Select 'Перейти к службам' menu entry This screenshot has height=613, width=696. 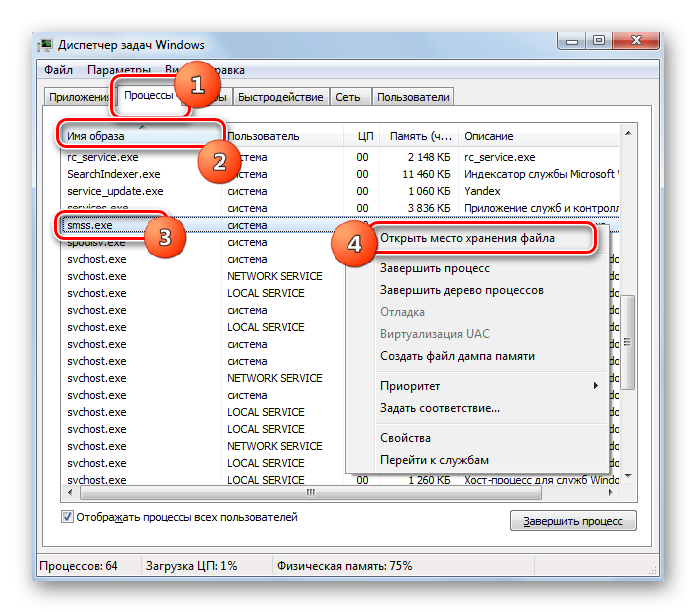pyautogui.click(x=434, y=460)
